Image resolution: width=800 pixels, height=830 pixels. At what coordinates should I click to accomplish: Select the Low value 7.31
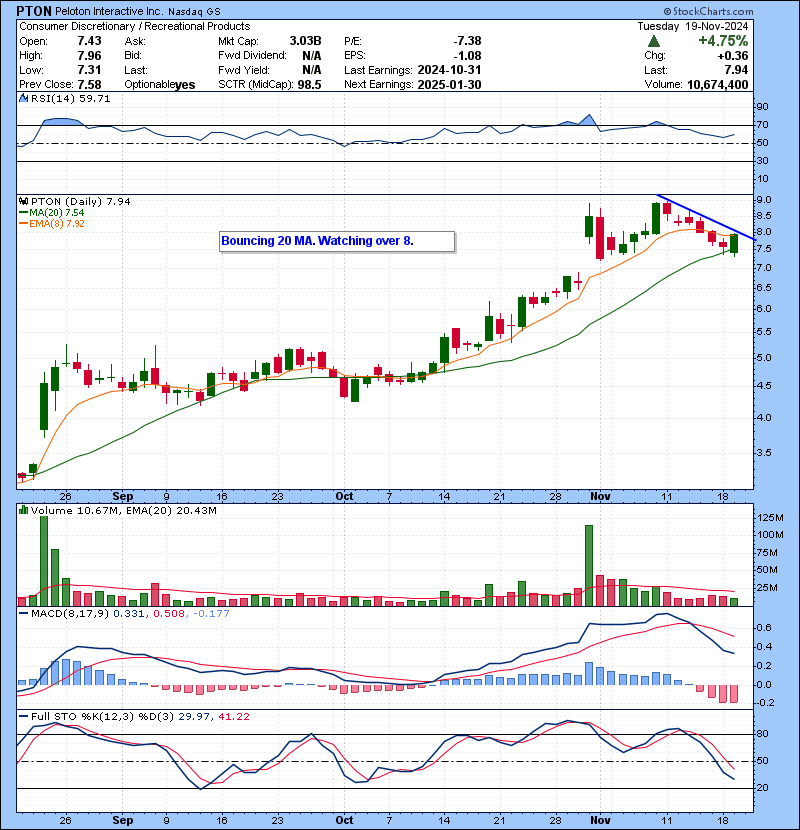coord(89,70)
